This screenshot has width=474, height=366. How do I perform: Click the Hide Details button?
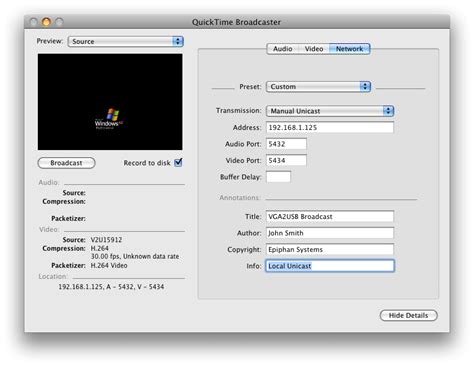(408, 315)
